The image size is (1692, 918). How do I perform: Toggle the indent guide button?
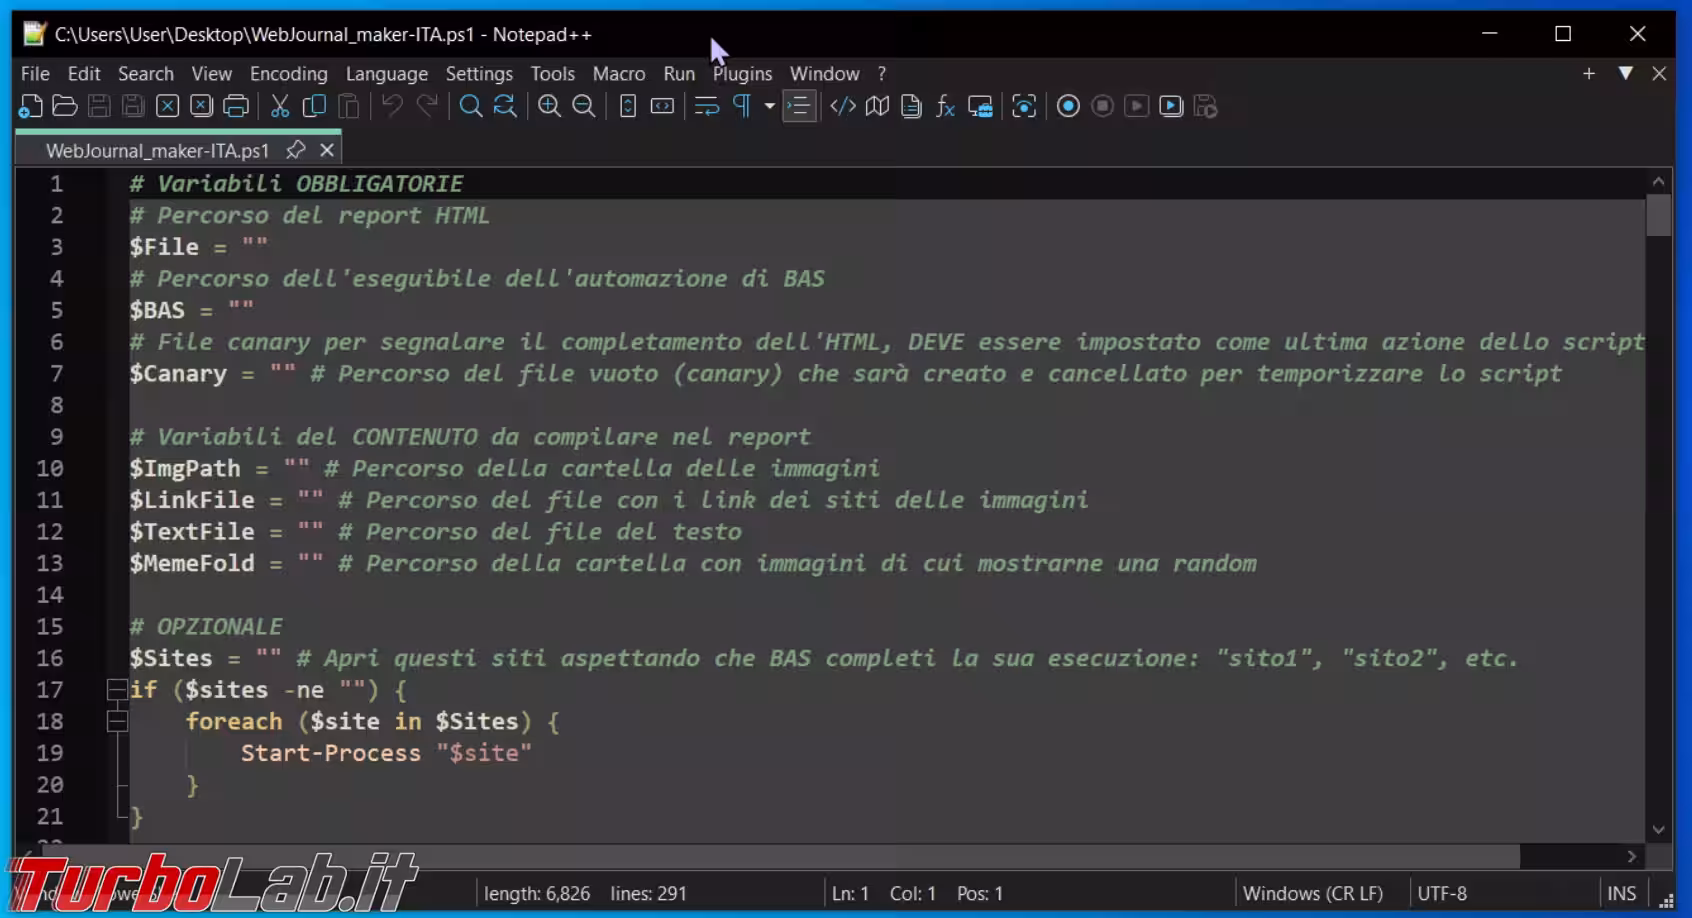click(799, 106)
